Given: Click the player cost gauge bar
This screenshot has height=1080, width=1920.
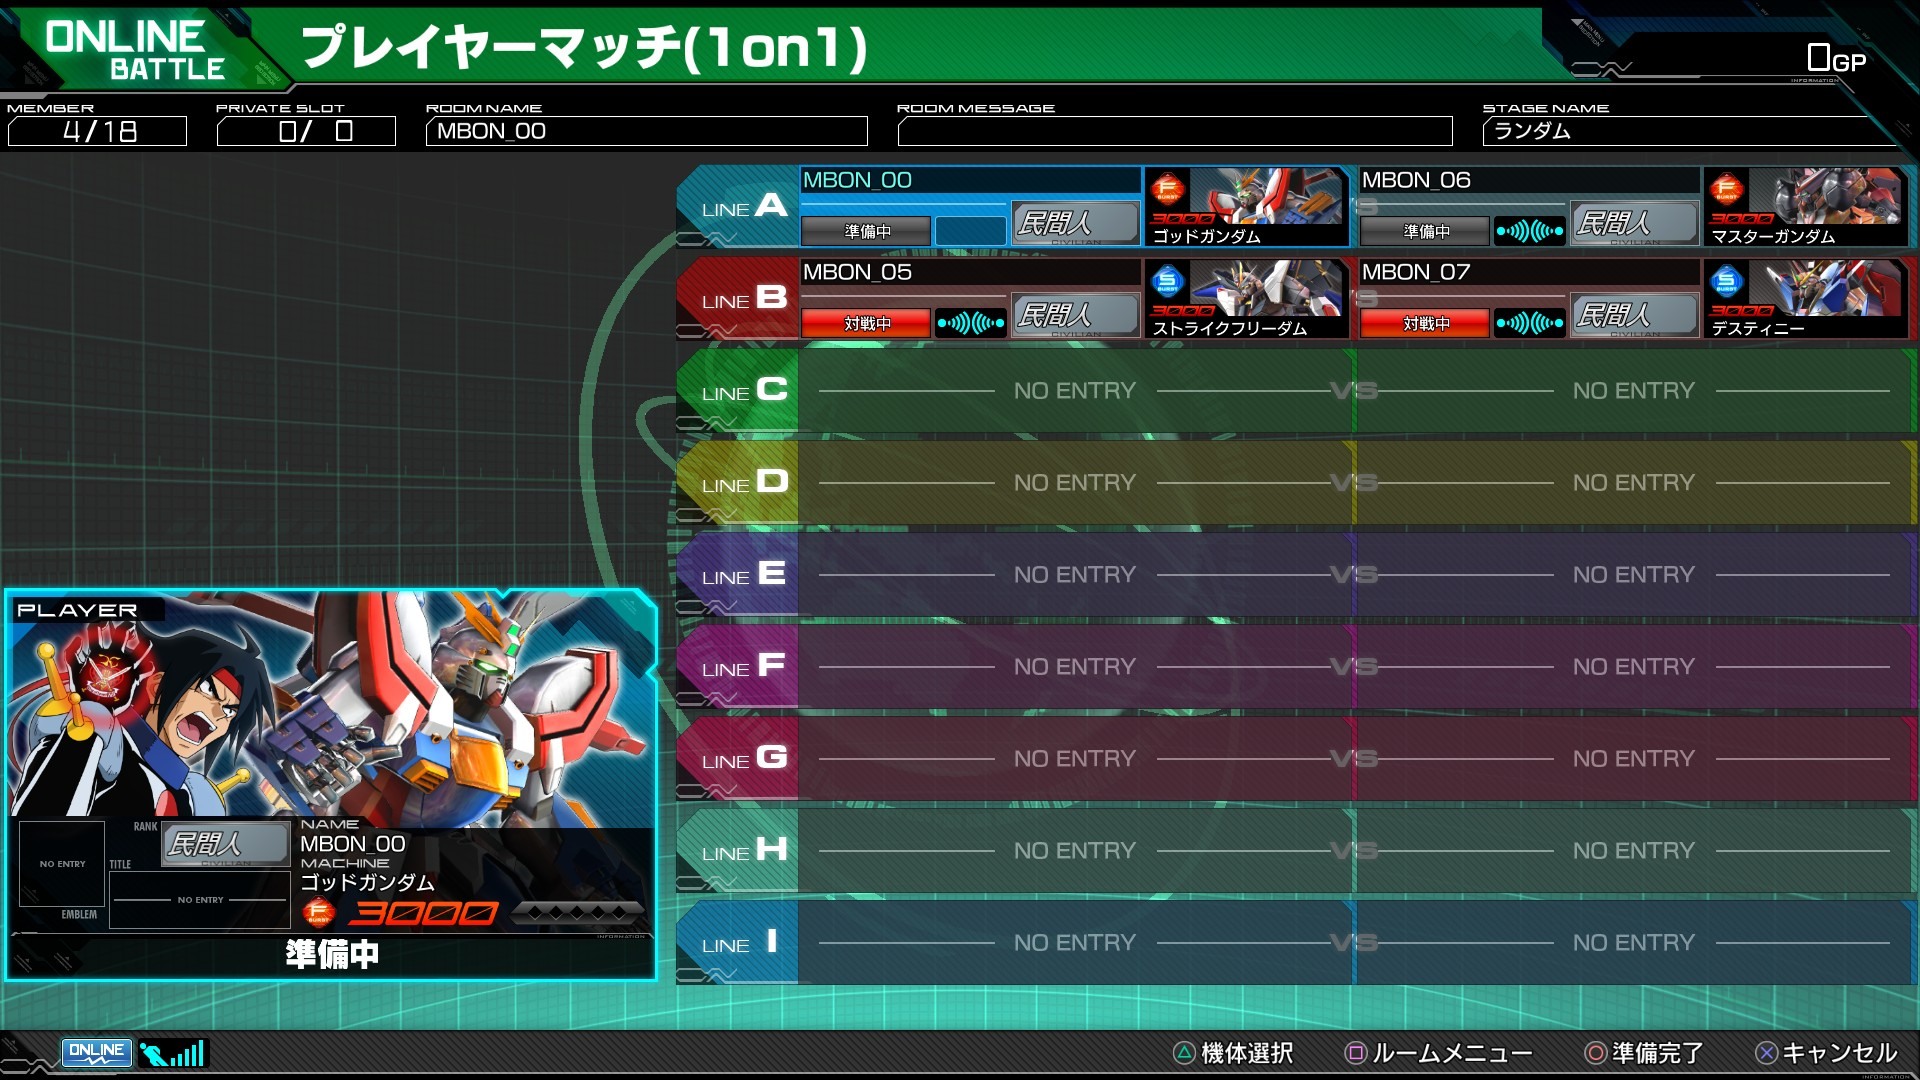Looking at the screenshot, I should 577,912.
